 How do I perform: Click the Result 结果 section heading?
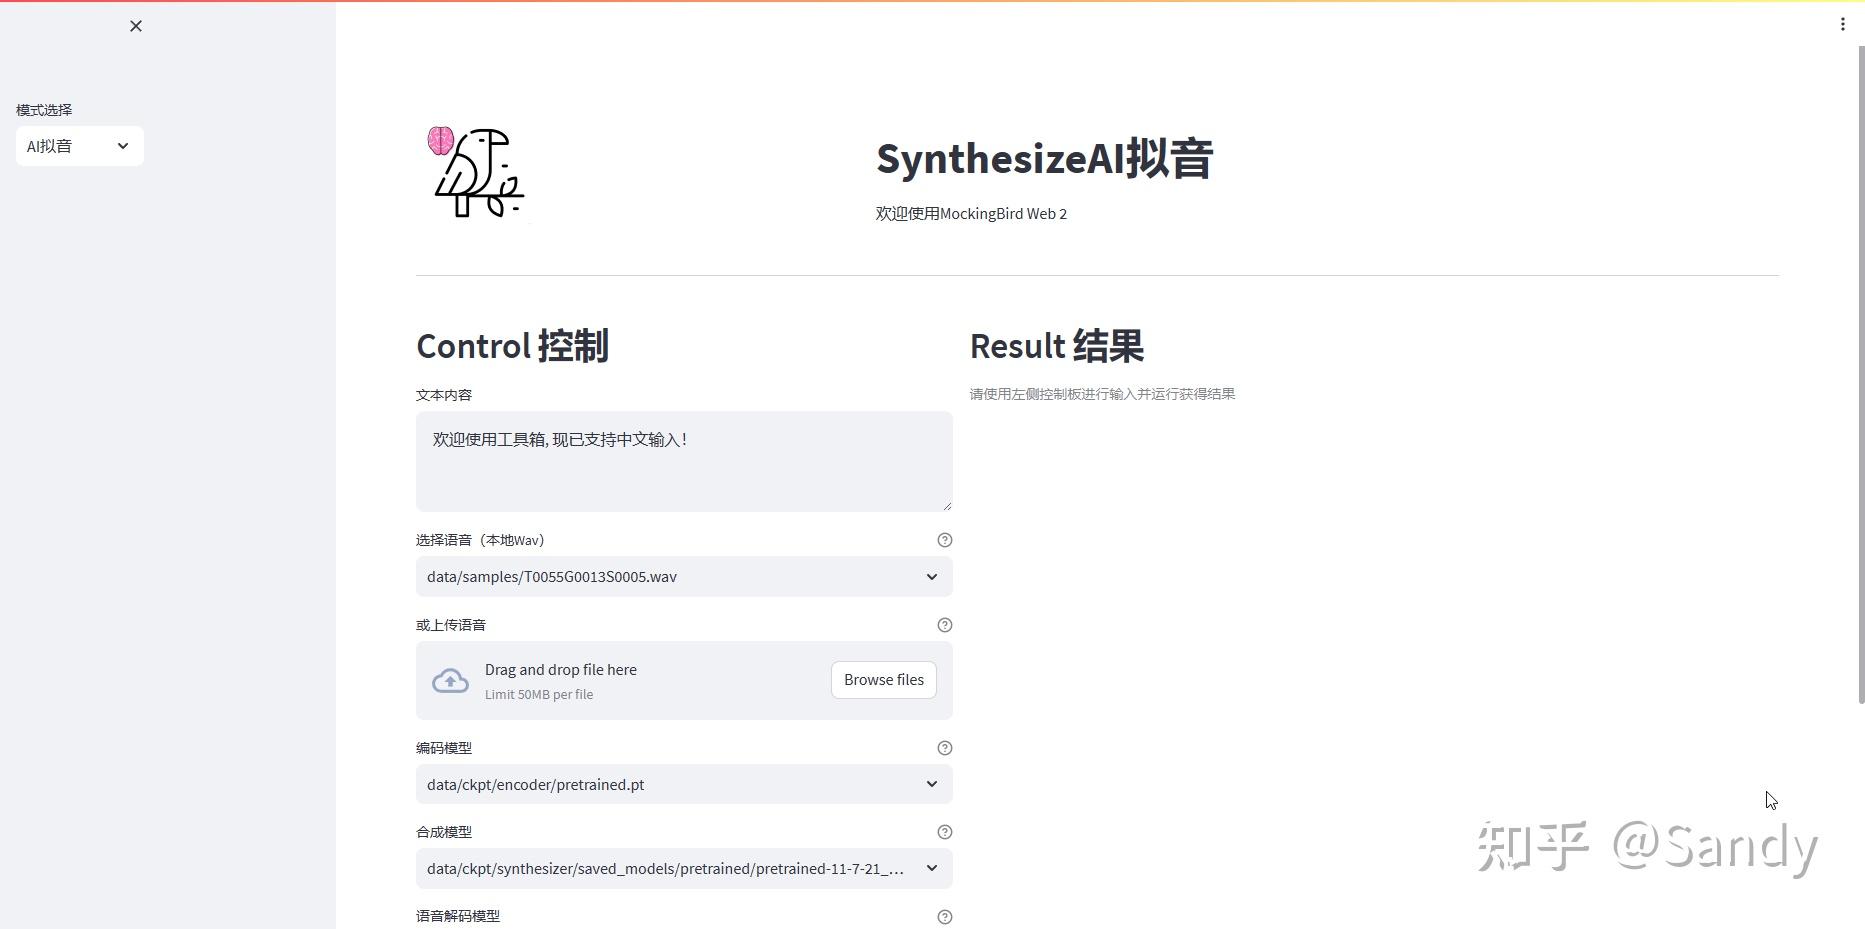coord(1056,346)
